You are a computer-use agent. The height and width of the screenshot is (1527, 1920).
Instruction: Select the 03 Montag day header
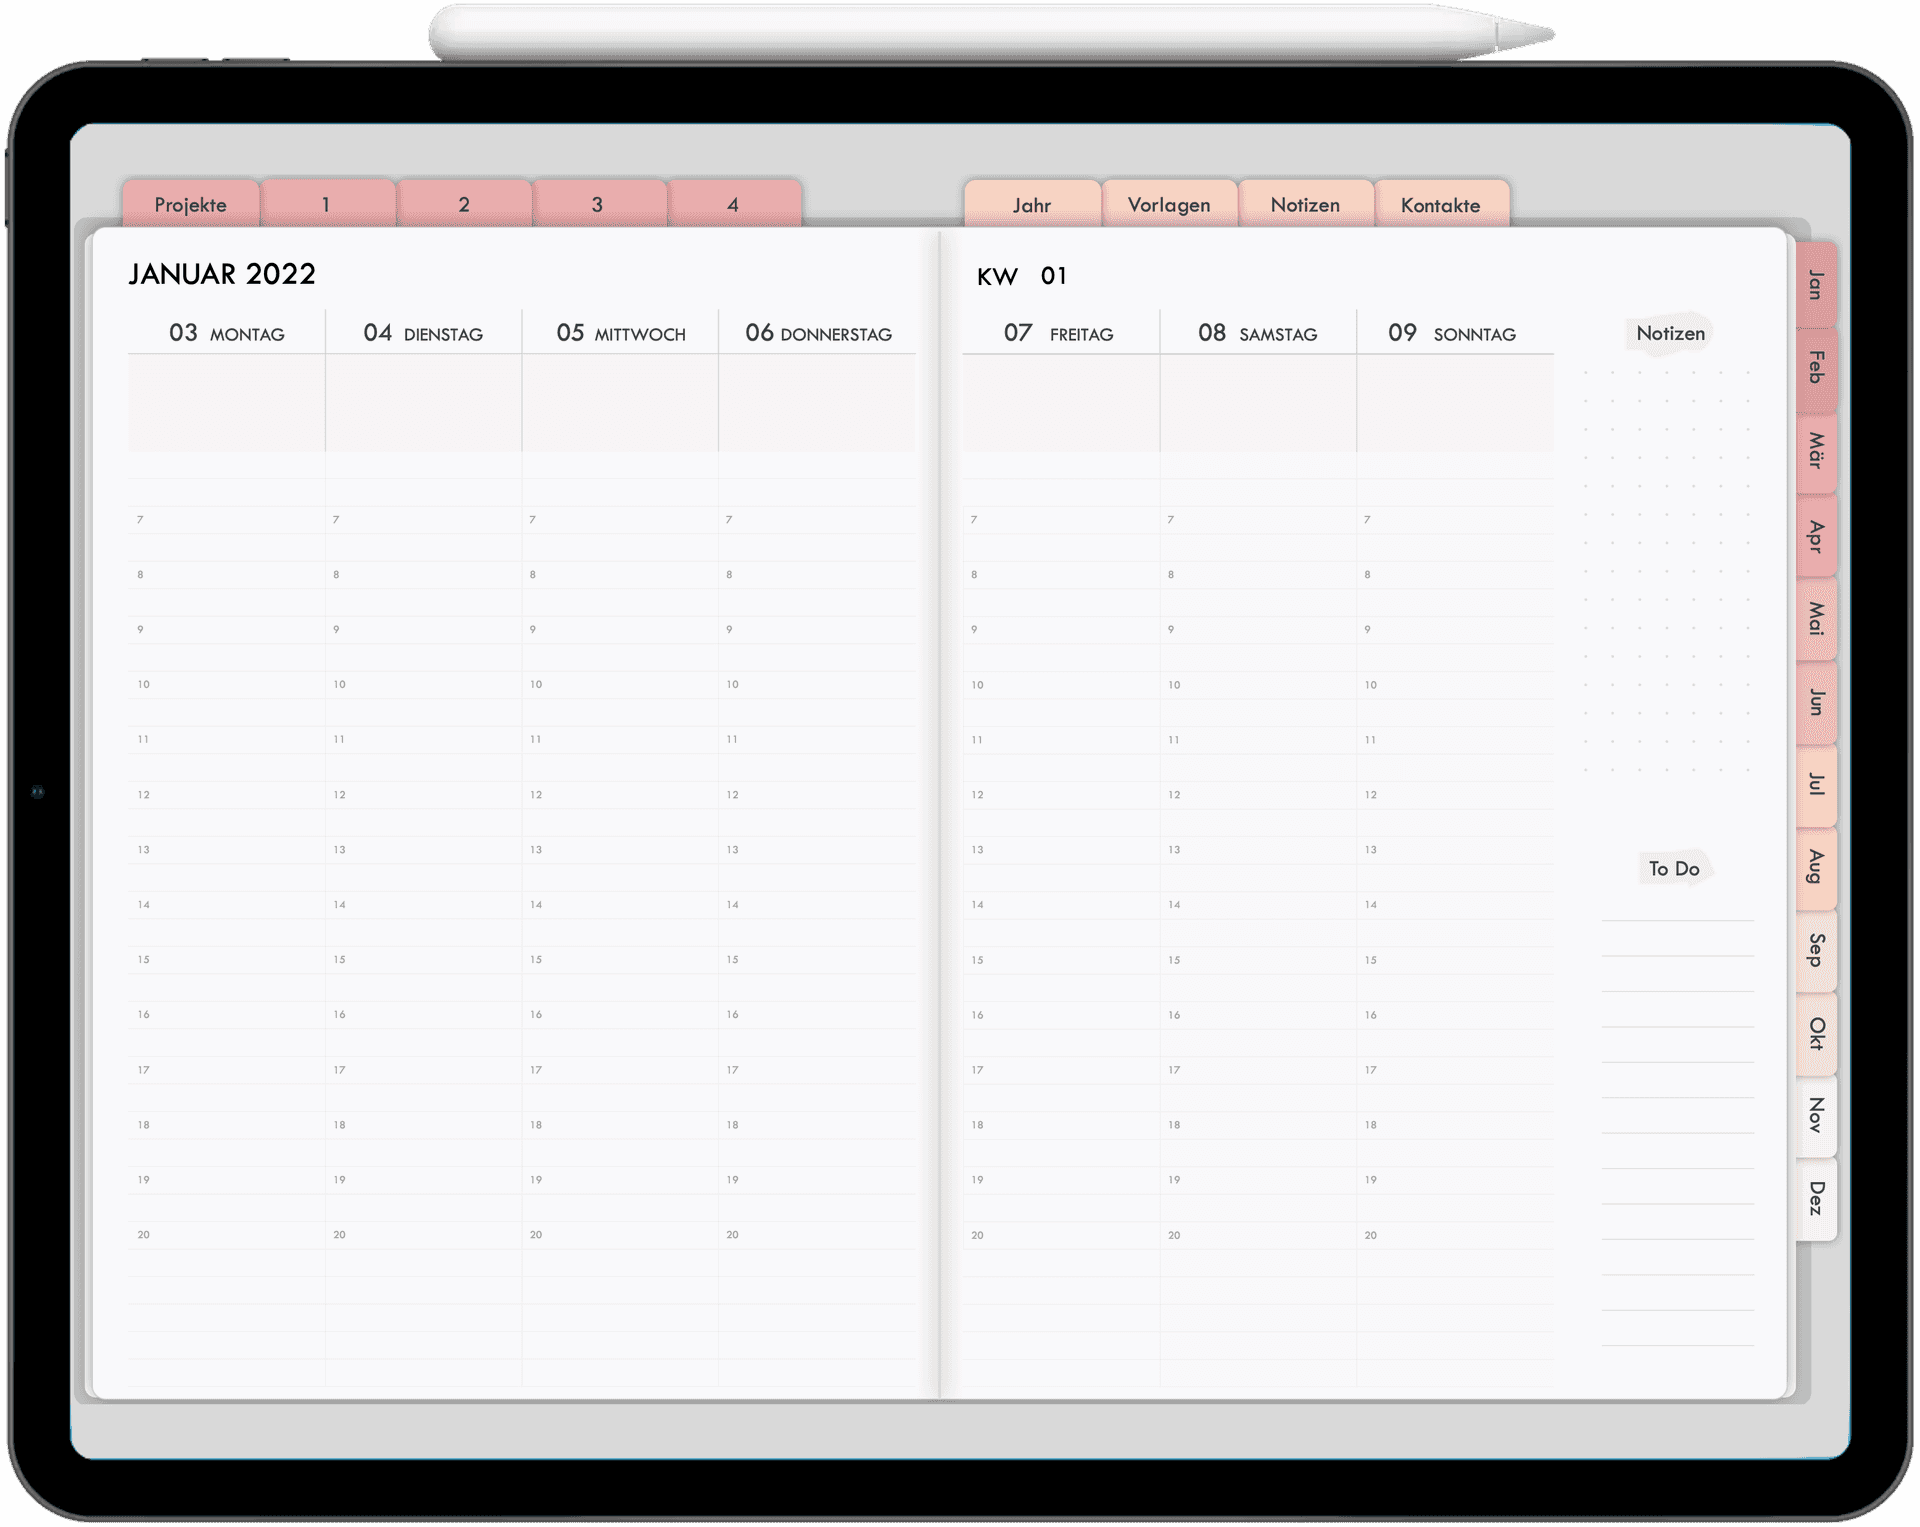[x=227, y=333]
